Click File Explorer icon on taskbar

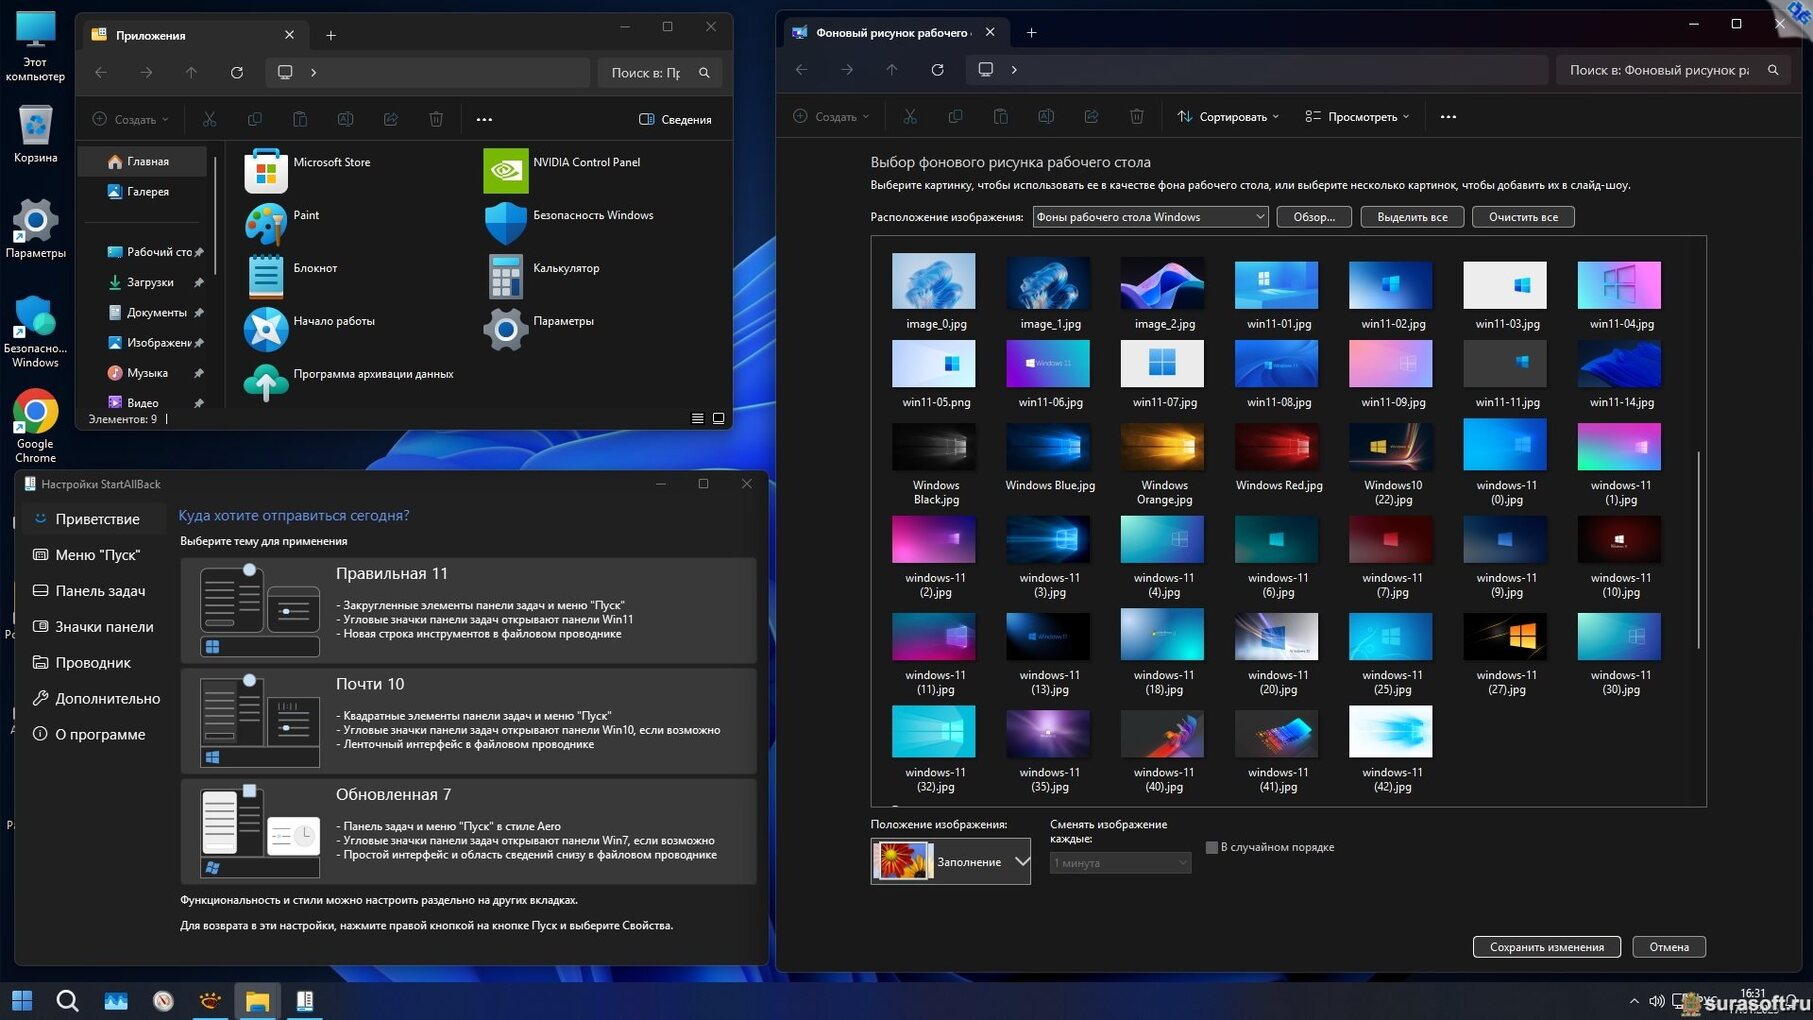tap(257, 1000)
